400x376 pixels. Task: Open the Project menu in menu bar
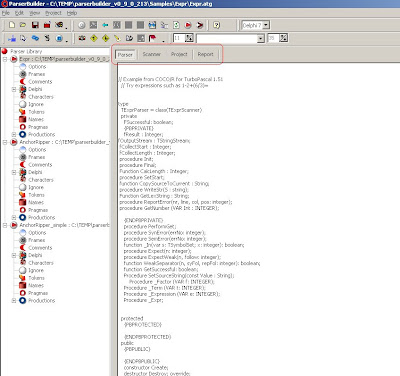click(x=53, y=13)
